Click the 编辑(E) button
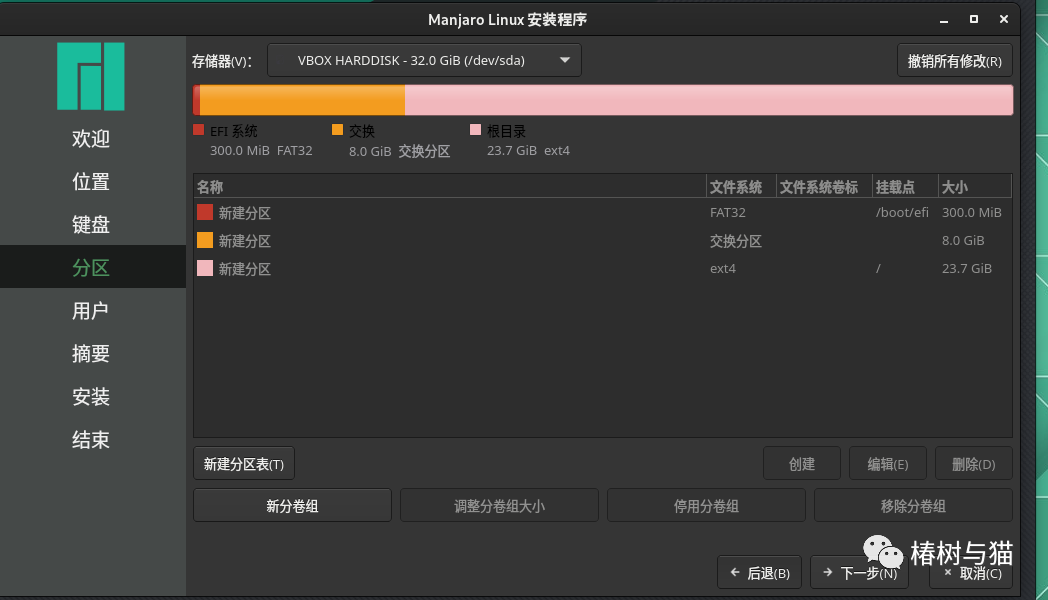Viewport: 1048px width, 600px height. (x=888, y=464)
